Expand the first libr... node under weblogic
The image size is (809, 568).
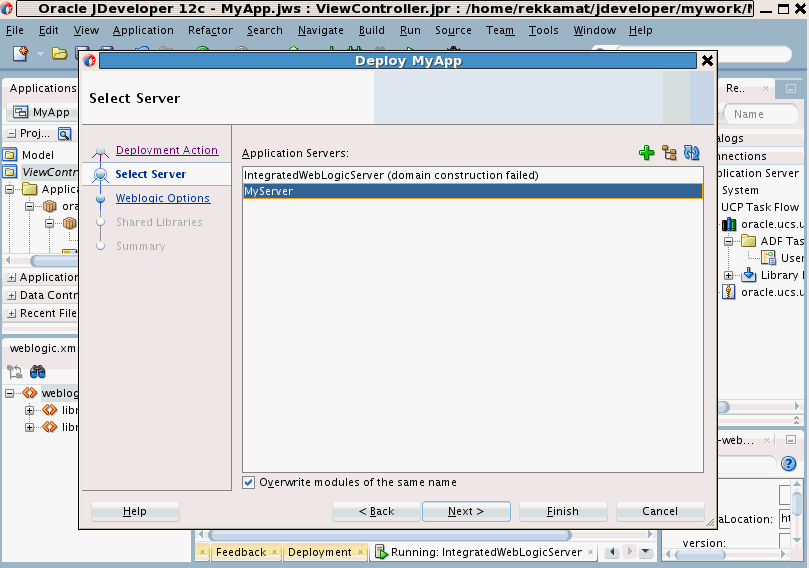[30, 411]
